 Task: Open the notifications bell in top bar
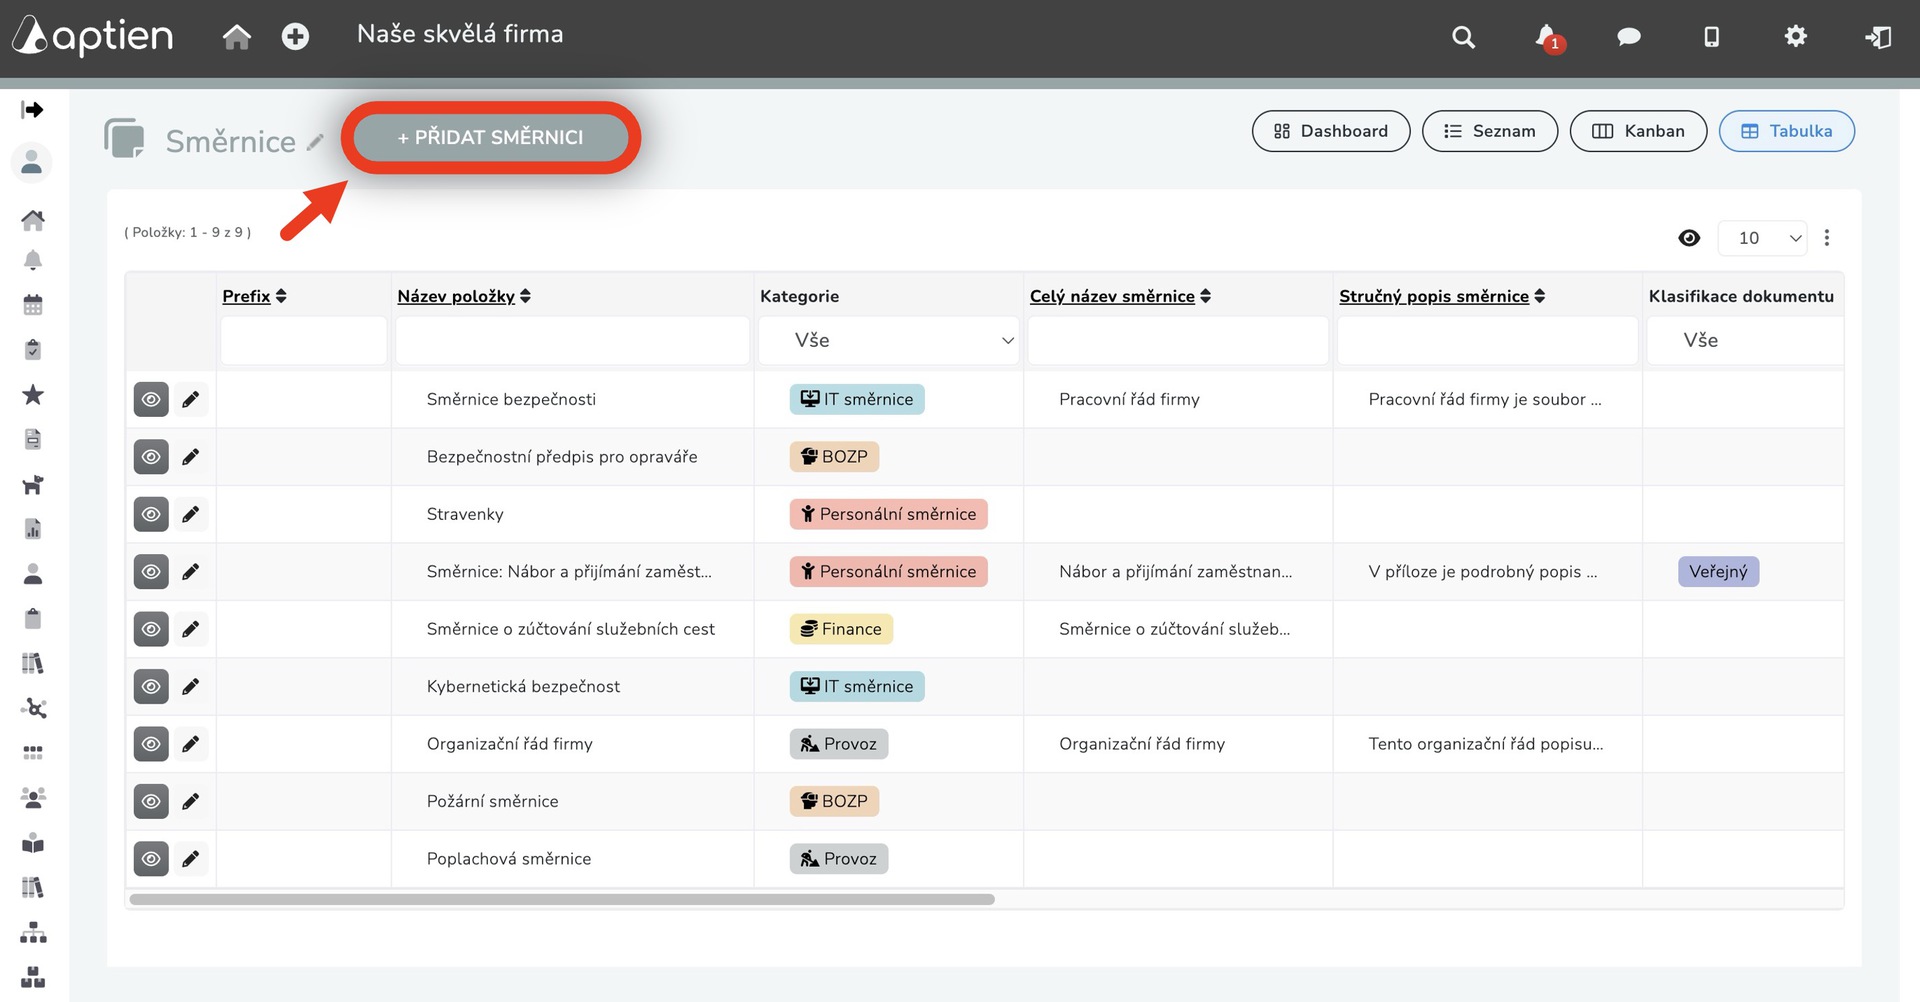(1546, 37)
